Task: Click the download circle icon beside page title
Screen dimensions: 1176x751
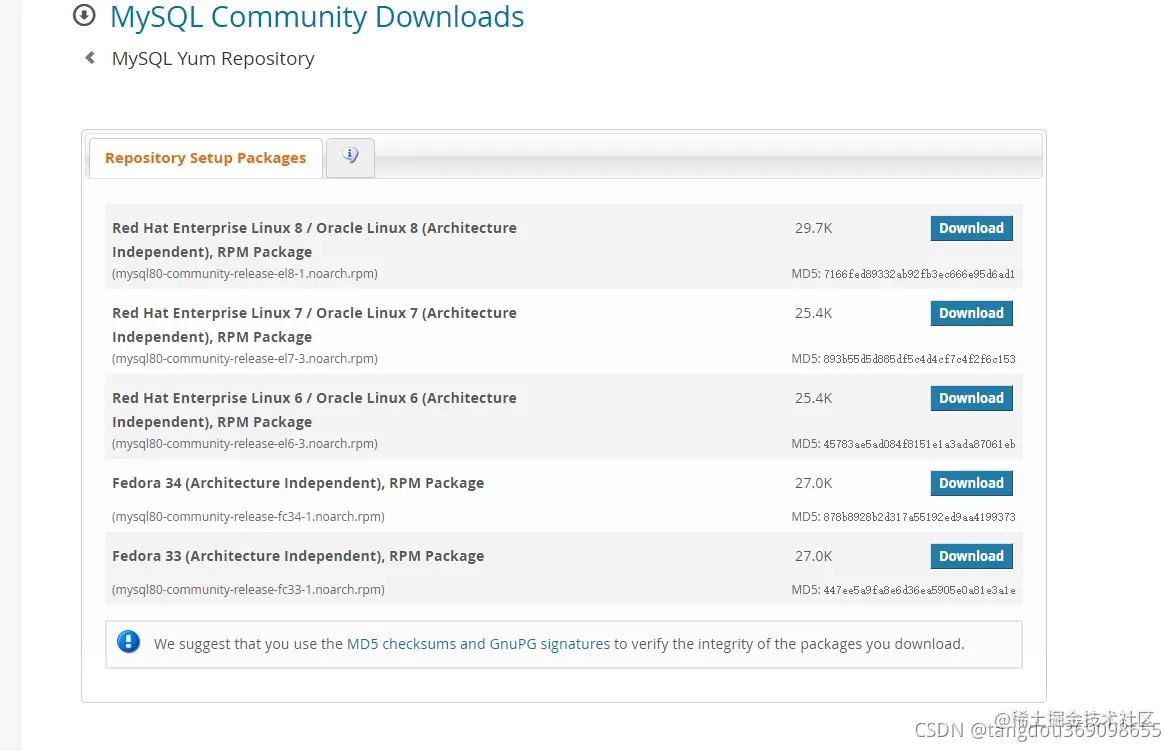Action: click(84, 15)
